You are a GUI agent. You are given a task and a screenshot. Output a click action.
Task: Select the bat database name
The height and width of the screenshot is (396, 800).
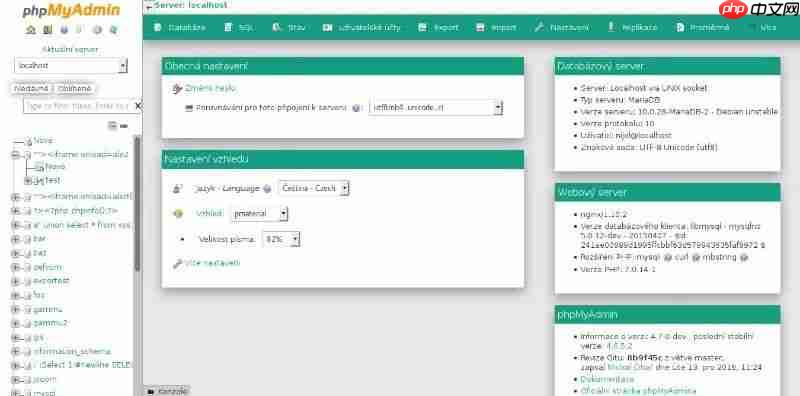(x=40, y=253)
